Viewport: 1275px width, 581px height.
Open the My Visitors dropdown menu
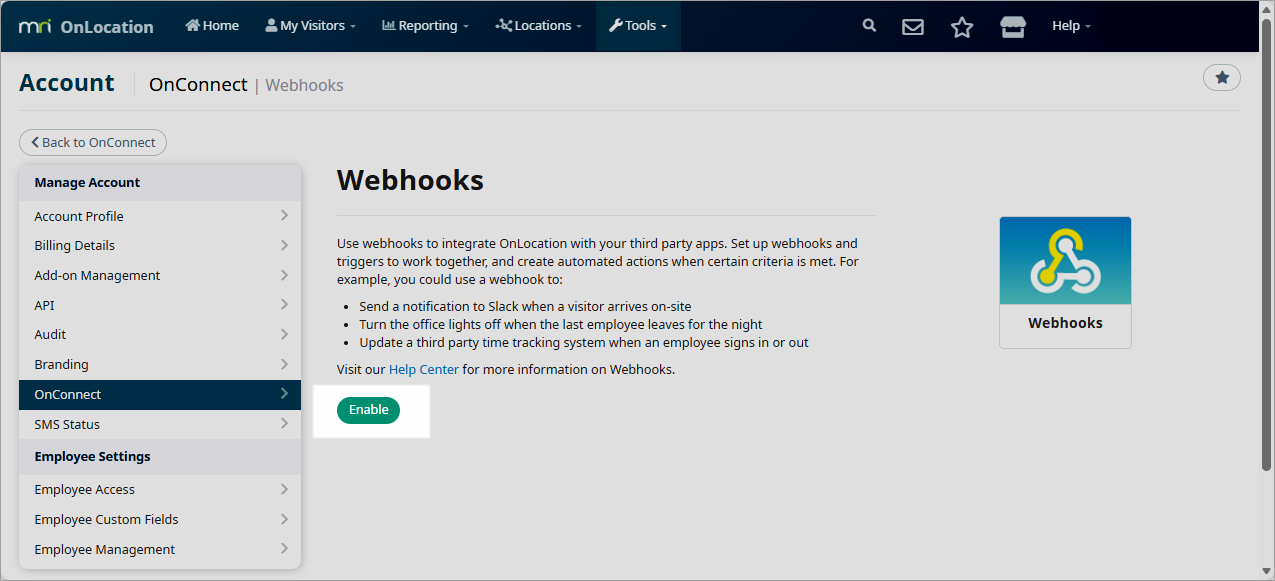pyautogui.click(x=310, y=26)
